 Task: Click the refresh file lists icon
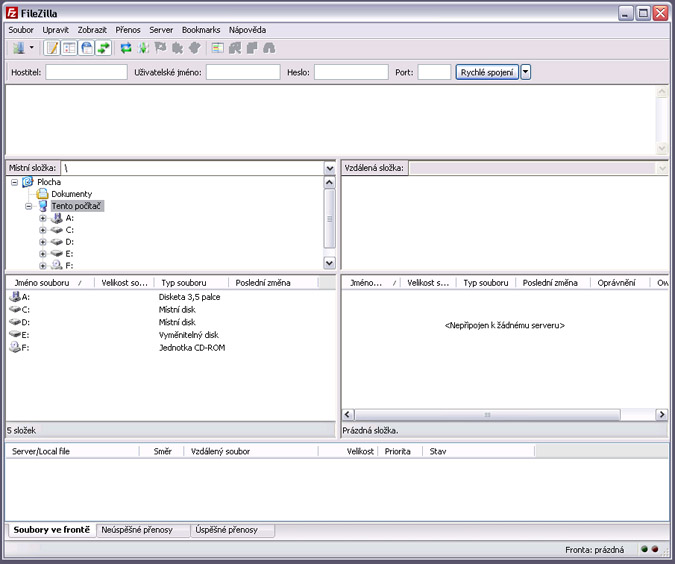click(126, 48)
